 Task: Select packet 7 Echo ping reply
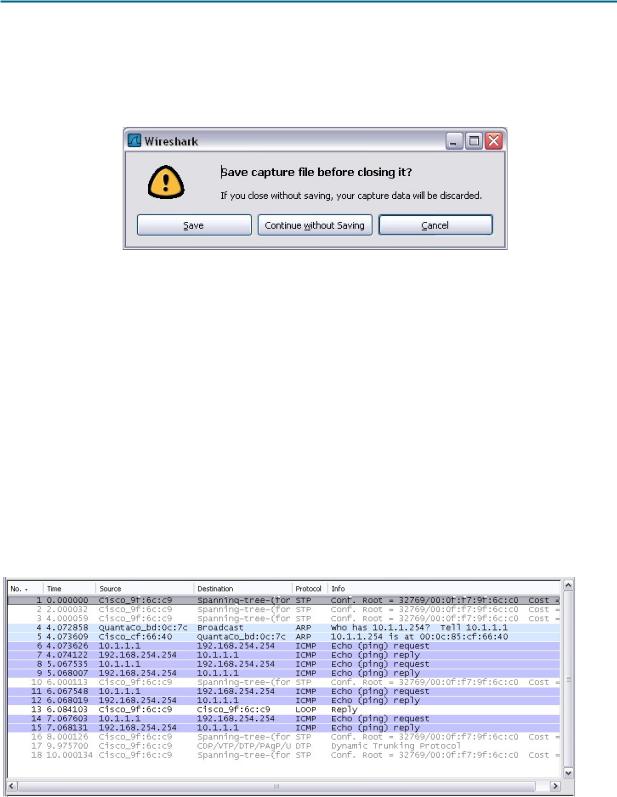pyautogui.click(x=284, y=655)
